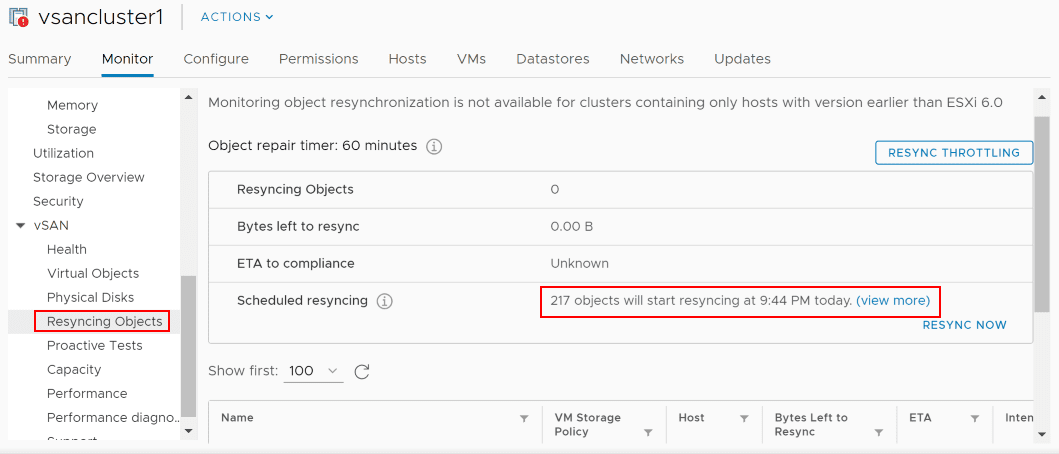The width and height of the screenshot is (1059, 454).
Task: Click the view more link
Action: (893, 300)
